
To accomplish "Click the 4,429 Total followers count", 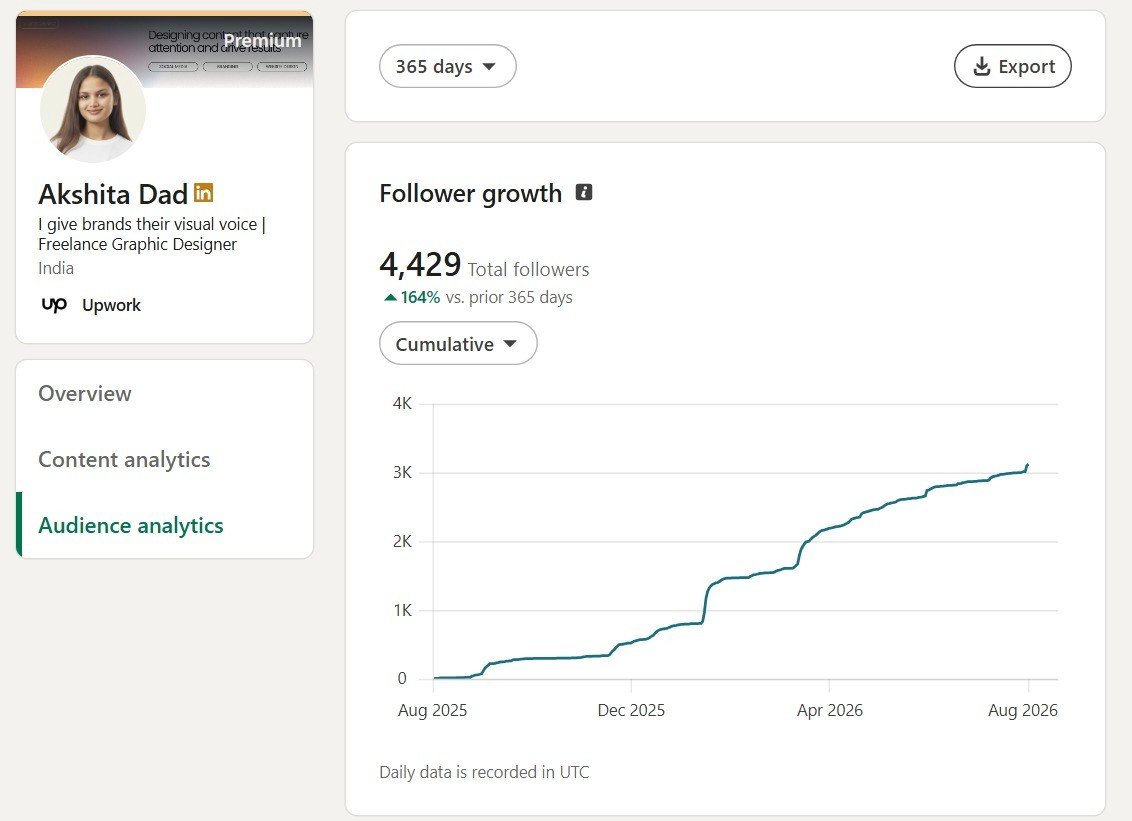I will (x=484, y=265).
